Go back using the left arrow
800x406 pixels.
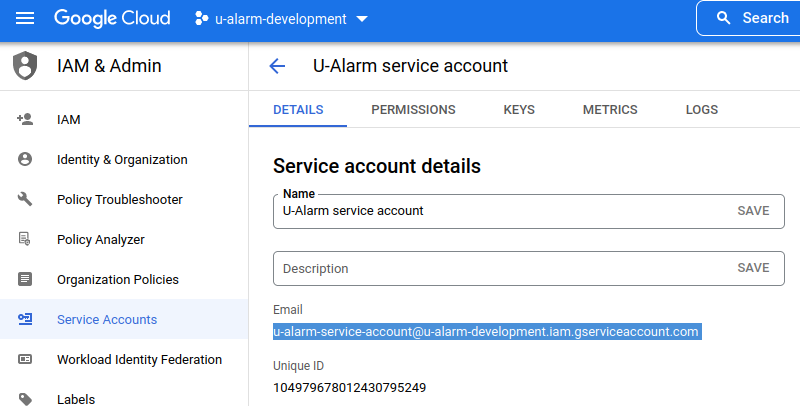click(x=277, y=67)
